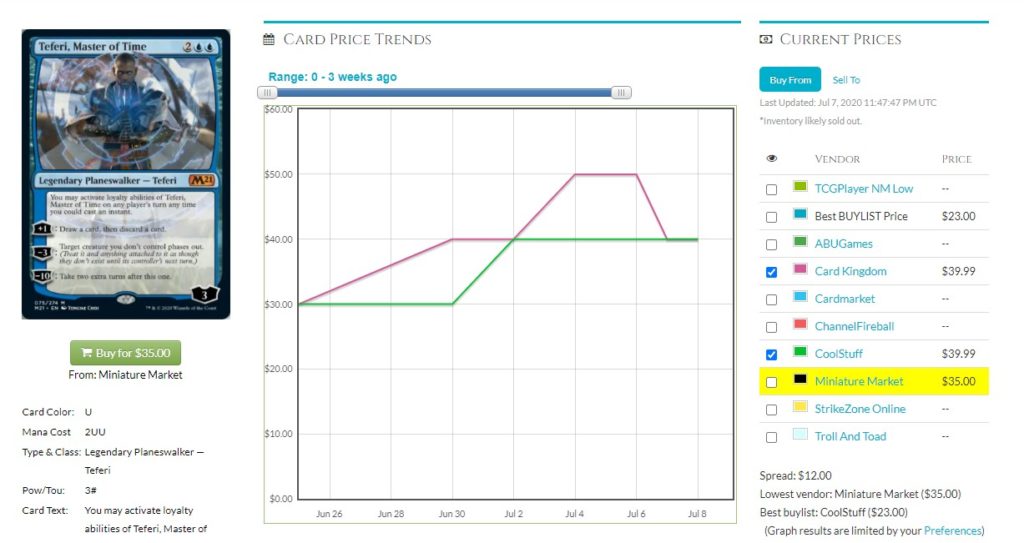Open the TCGPlayer NM Low vendor link
Screen dimensions: 1024x543
point(863,189)
